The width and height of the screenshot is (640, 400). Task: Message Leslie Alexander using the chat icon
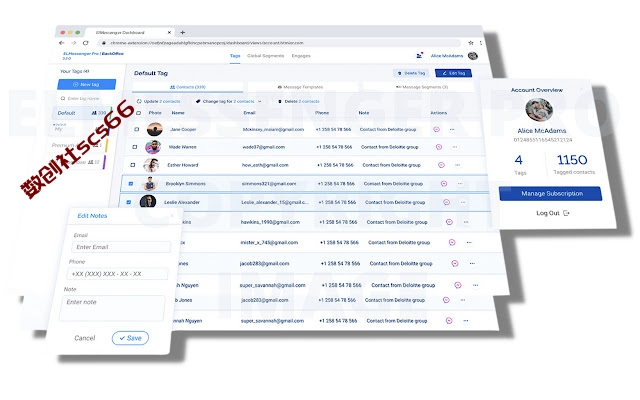447,202
